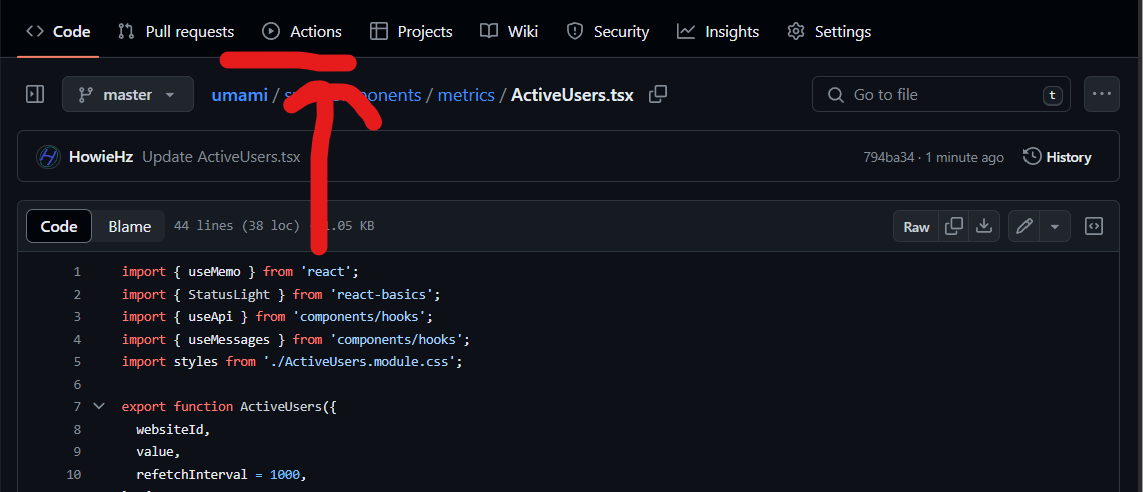Download raw file icon
The height and width of the screenshot is (492, 1143).
tap(984, 226)
